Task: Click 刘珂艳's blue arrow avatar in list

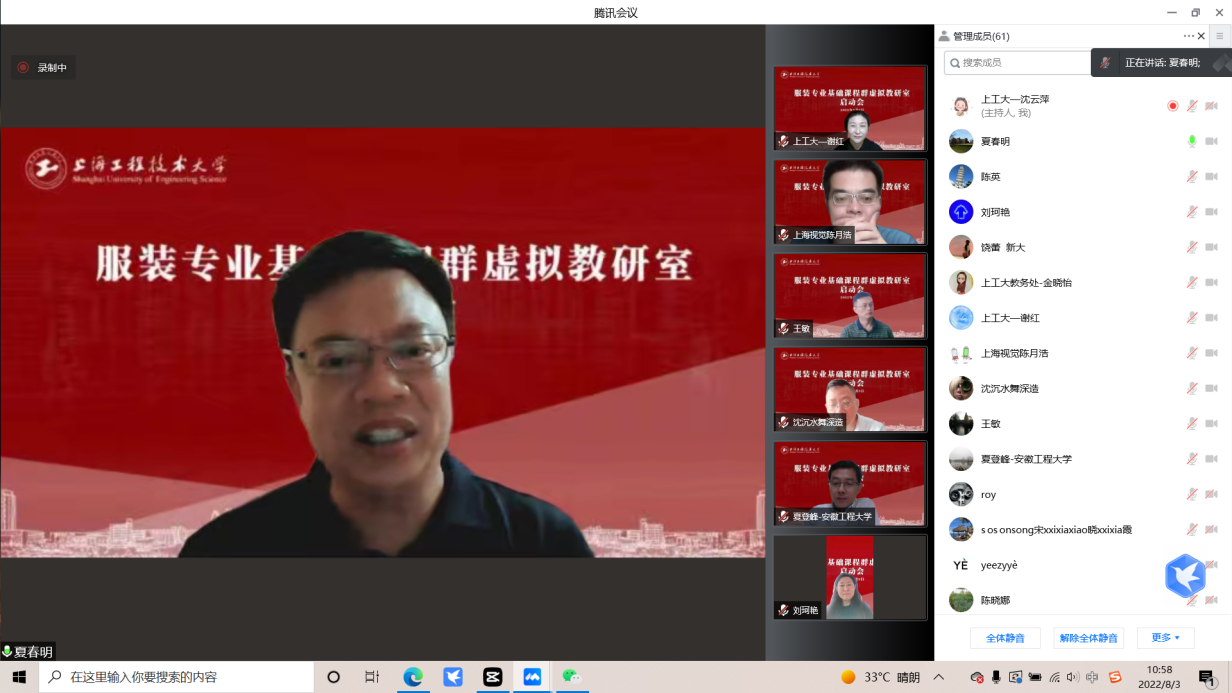Action: point(961,212)
